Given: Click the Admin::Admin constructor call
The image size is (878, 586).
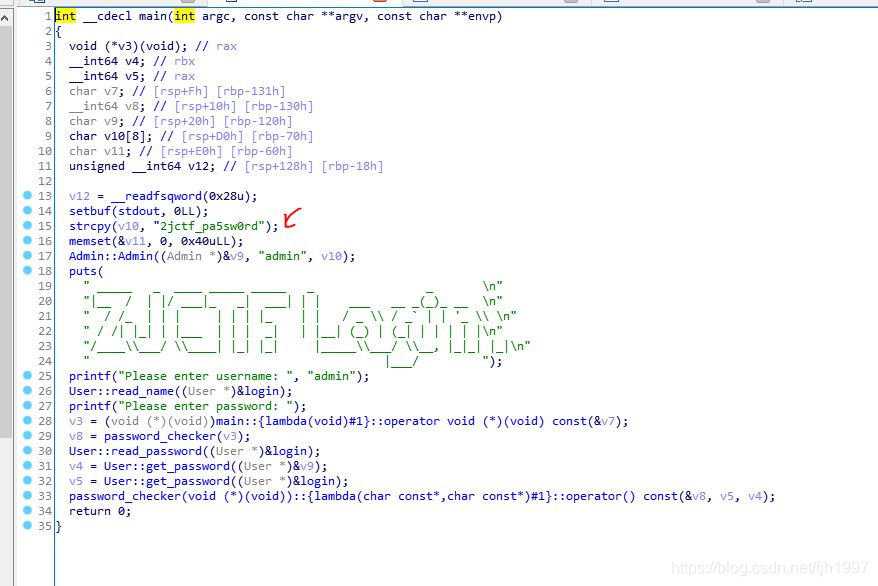Looking at the screenshot, I should tap(111, 256).
